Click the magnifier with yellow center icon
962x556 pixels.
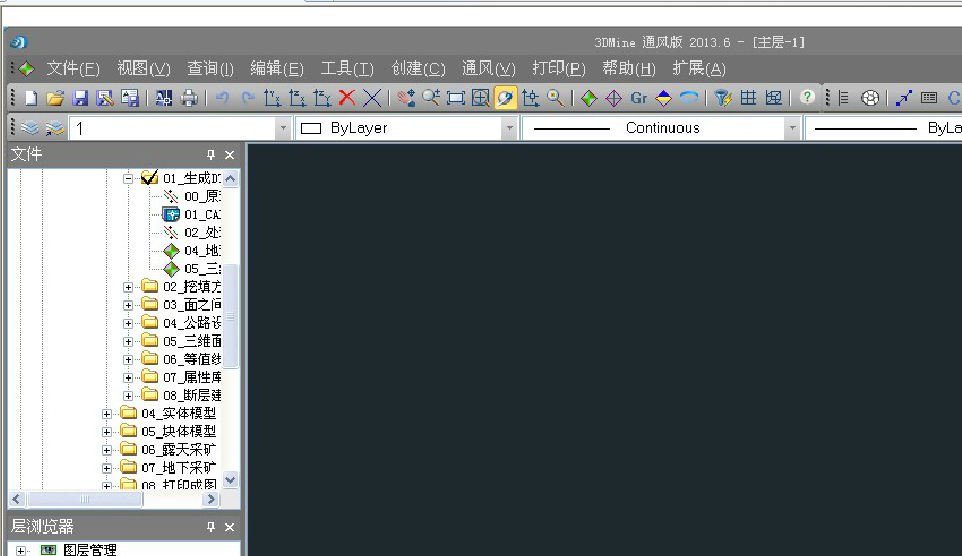(555, 98)
